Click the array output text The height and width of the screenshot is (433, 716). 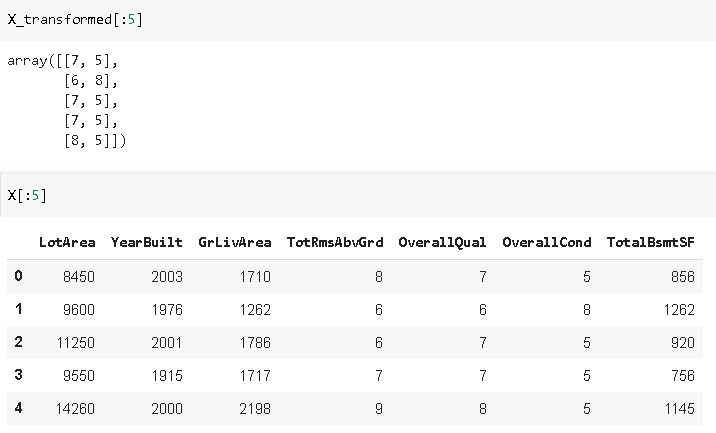pos(67,100)
